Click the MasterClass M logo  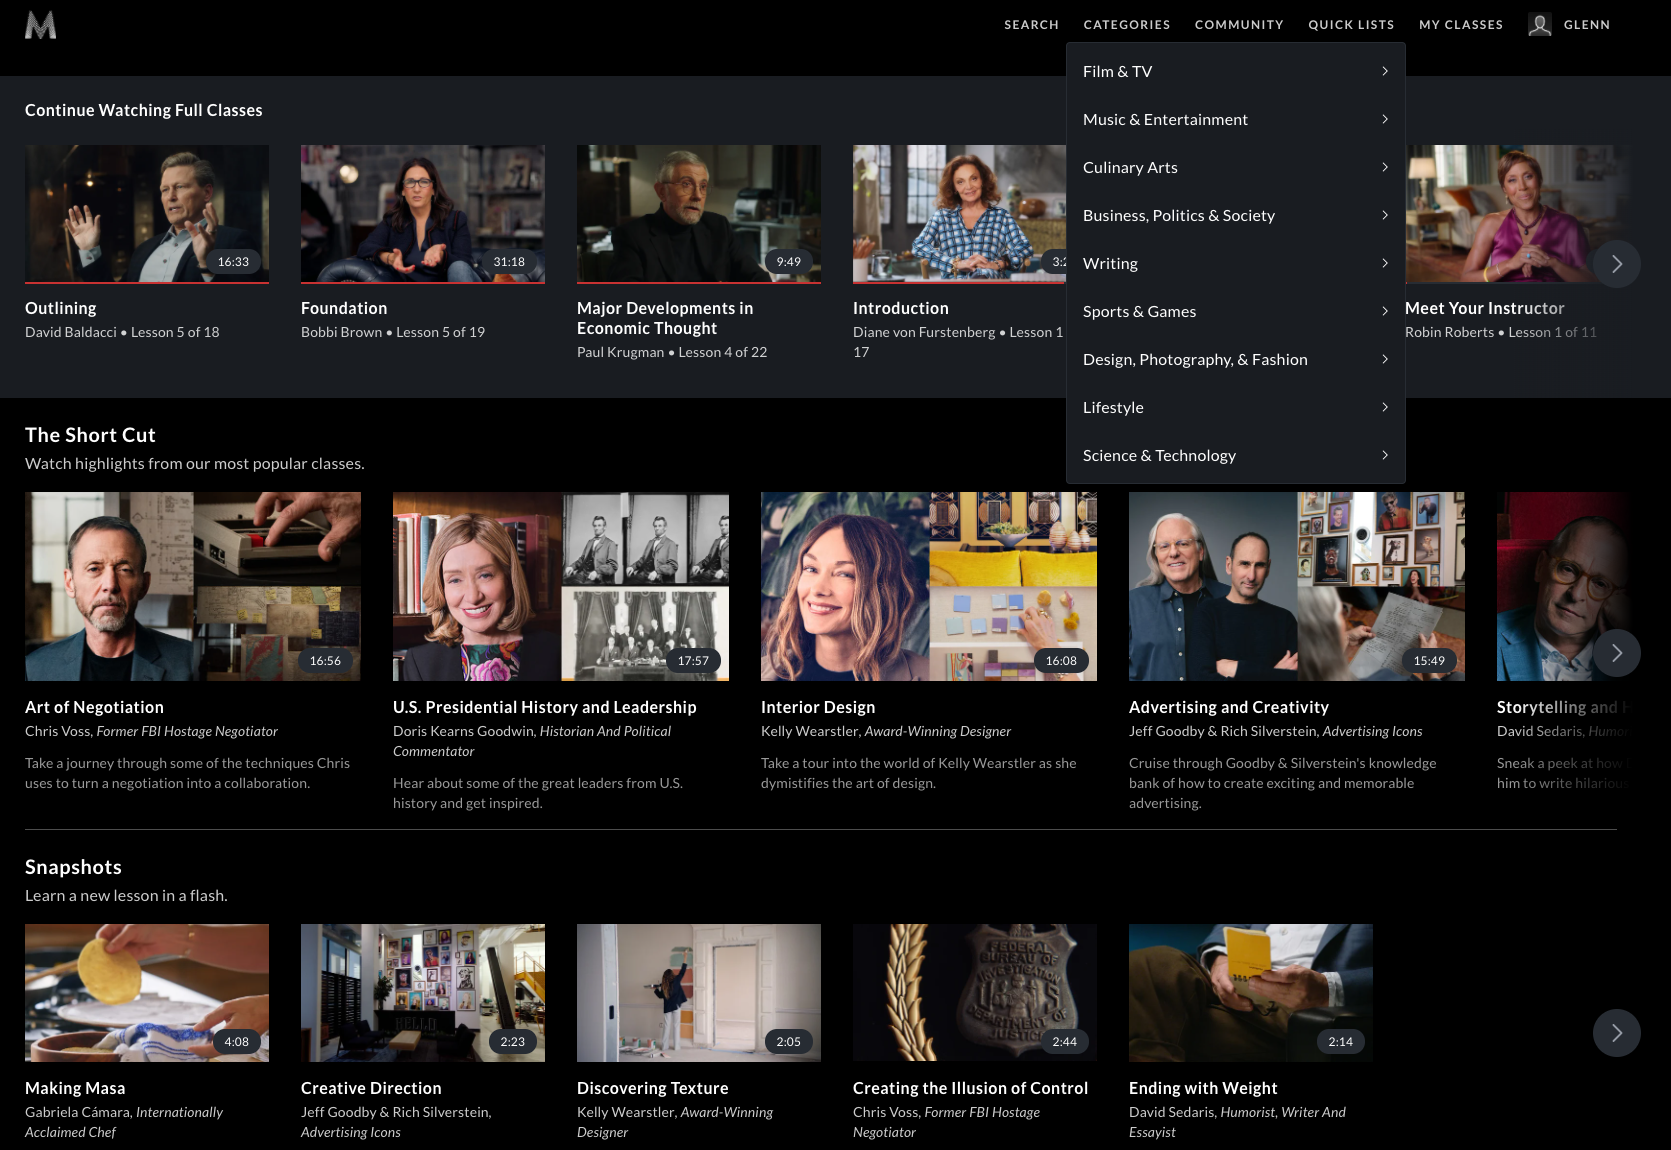pos(40,25)
